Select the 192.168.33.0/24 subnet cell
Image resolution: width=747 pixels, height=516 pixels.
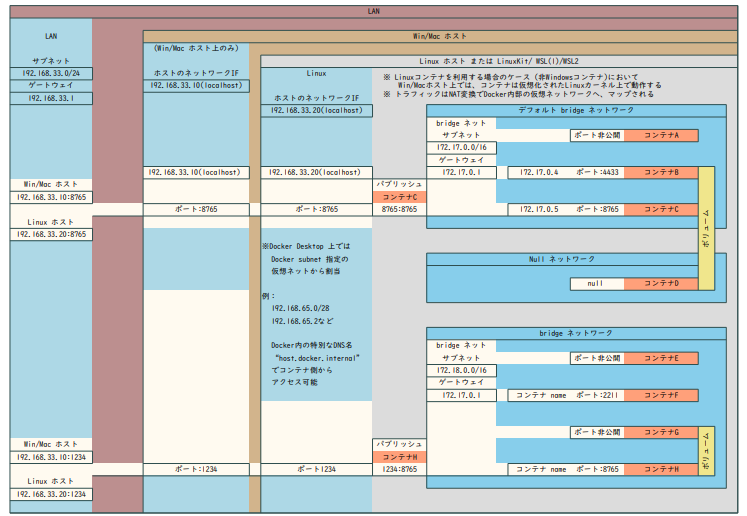[x=51, y=74]
